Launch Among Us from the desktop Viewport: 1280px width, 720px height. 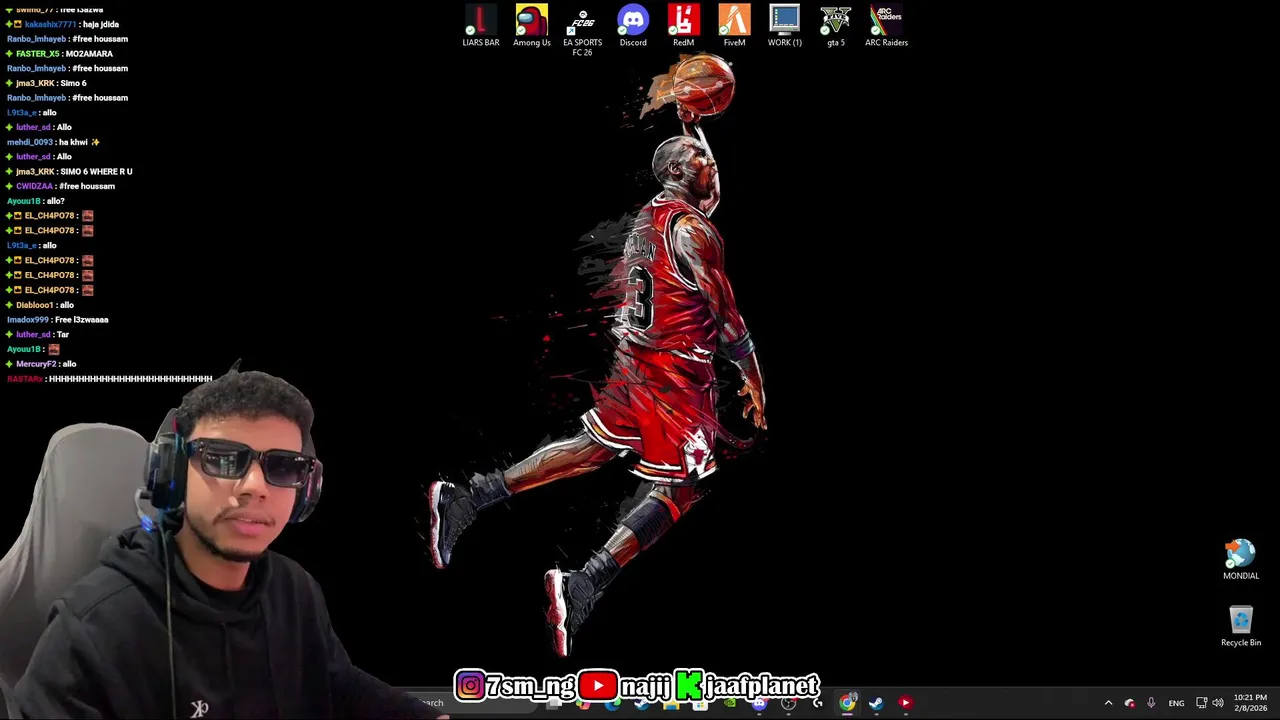[x=532, y=26]
